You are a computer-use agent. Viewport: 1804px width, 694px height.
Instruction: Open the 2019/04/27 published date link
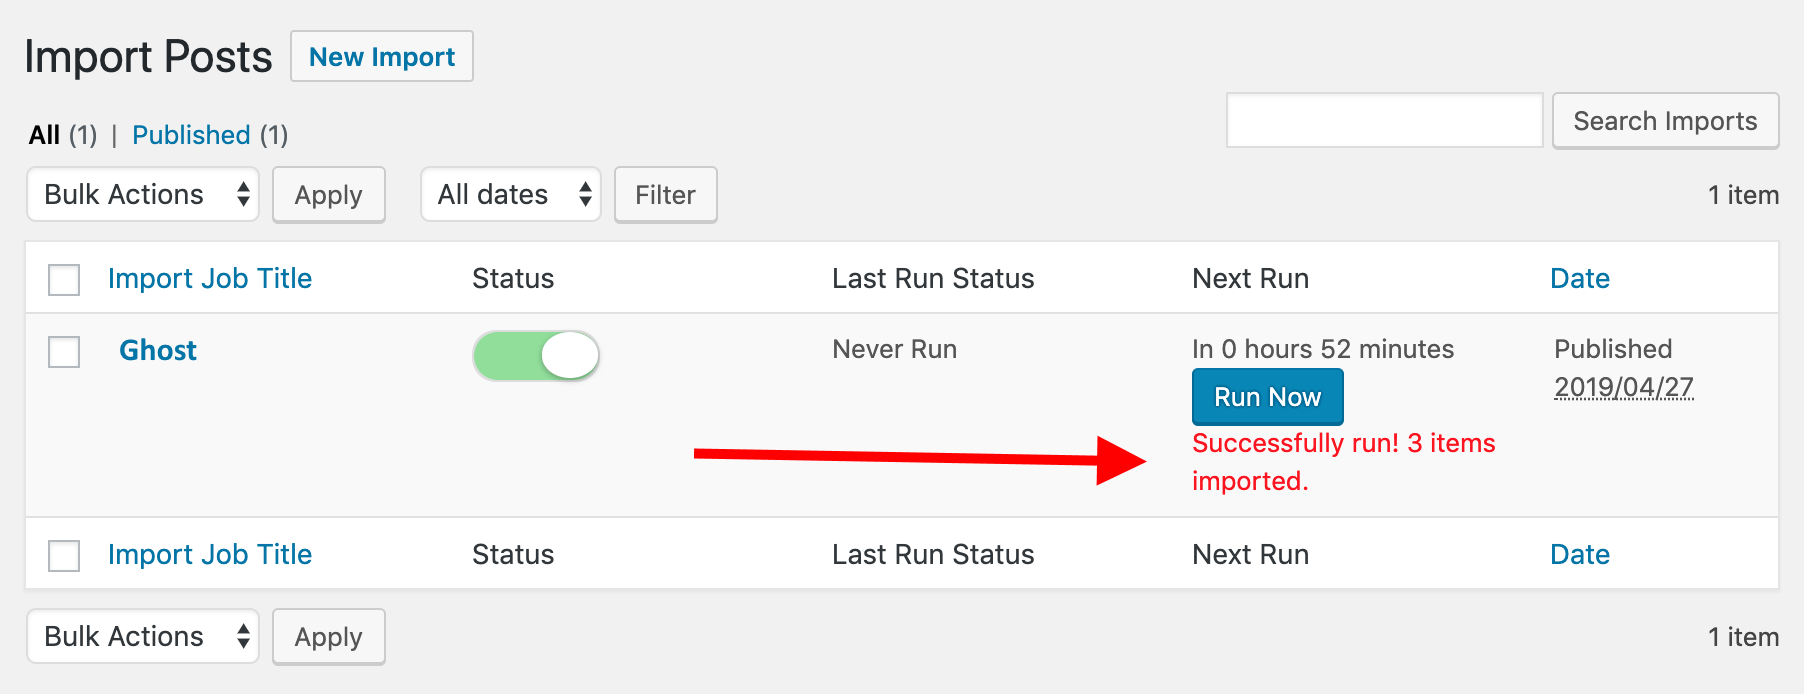click(x=1623, y=387)
